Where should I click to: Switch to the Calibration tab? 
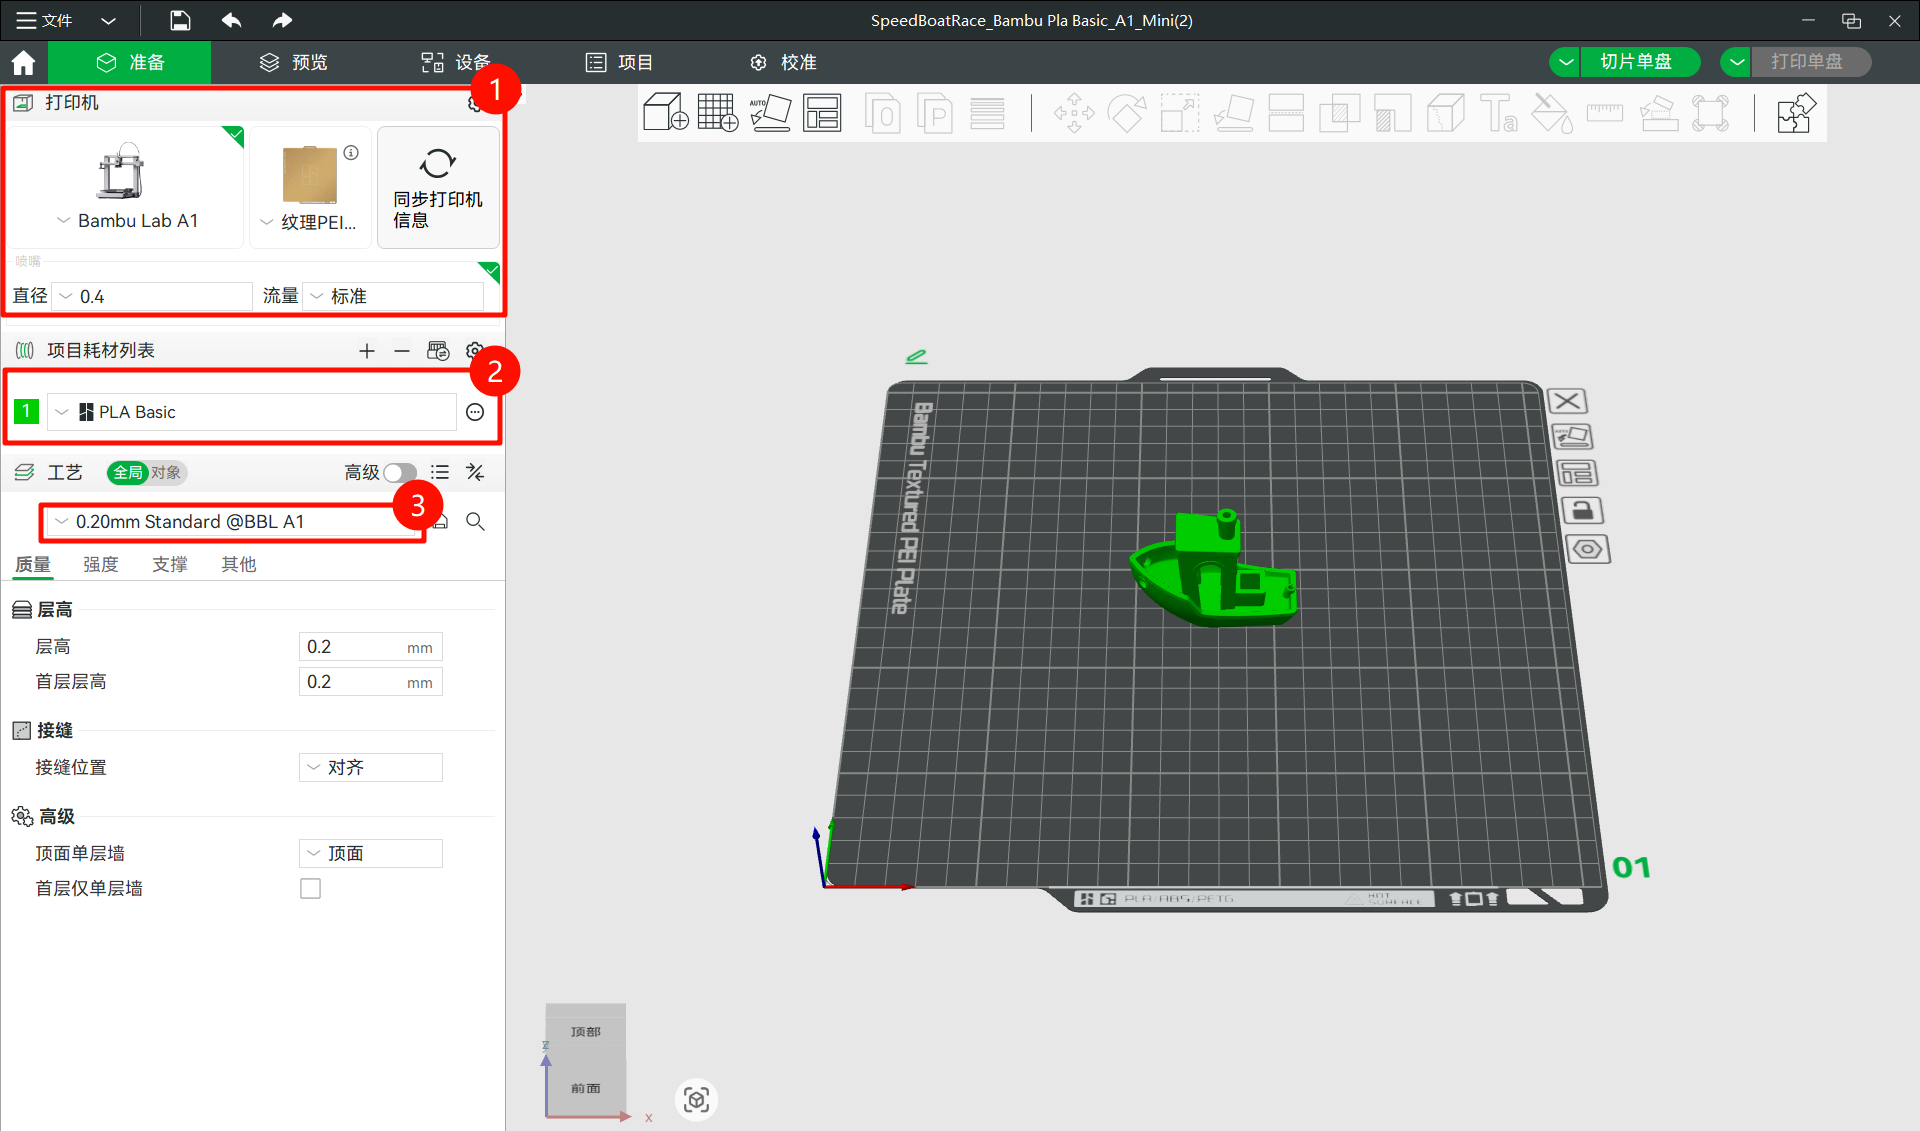tap(783, 62)
